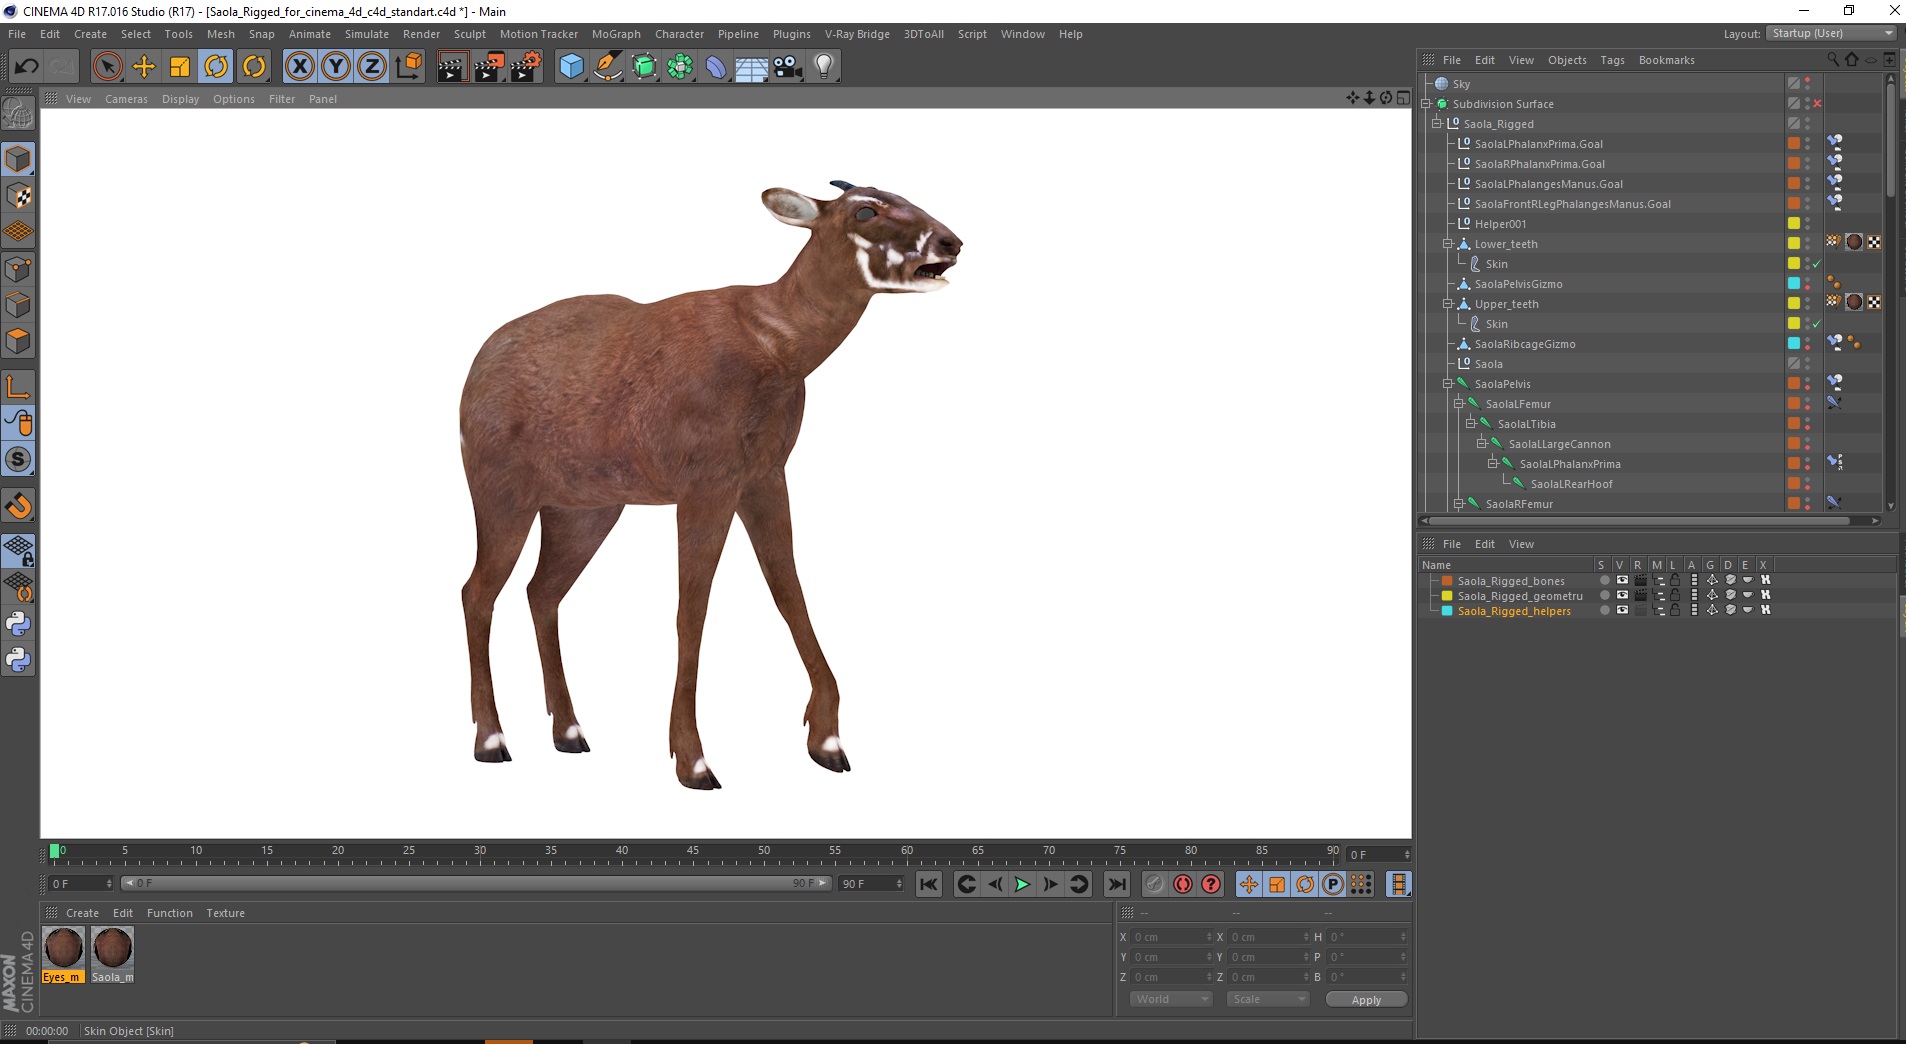Play the animation forward
Screen dimensions: 1906x1044
point(1022,884)
